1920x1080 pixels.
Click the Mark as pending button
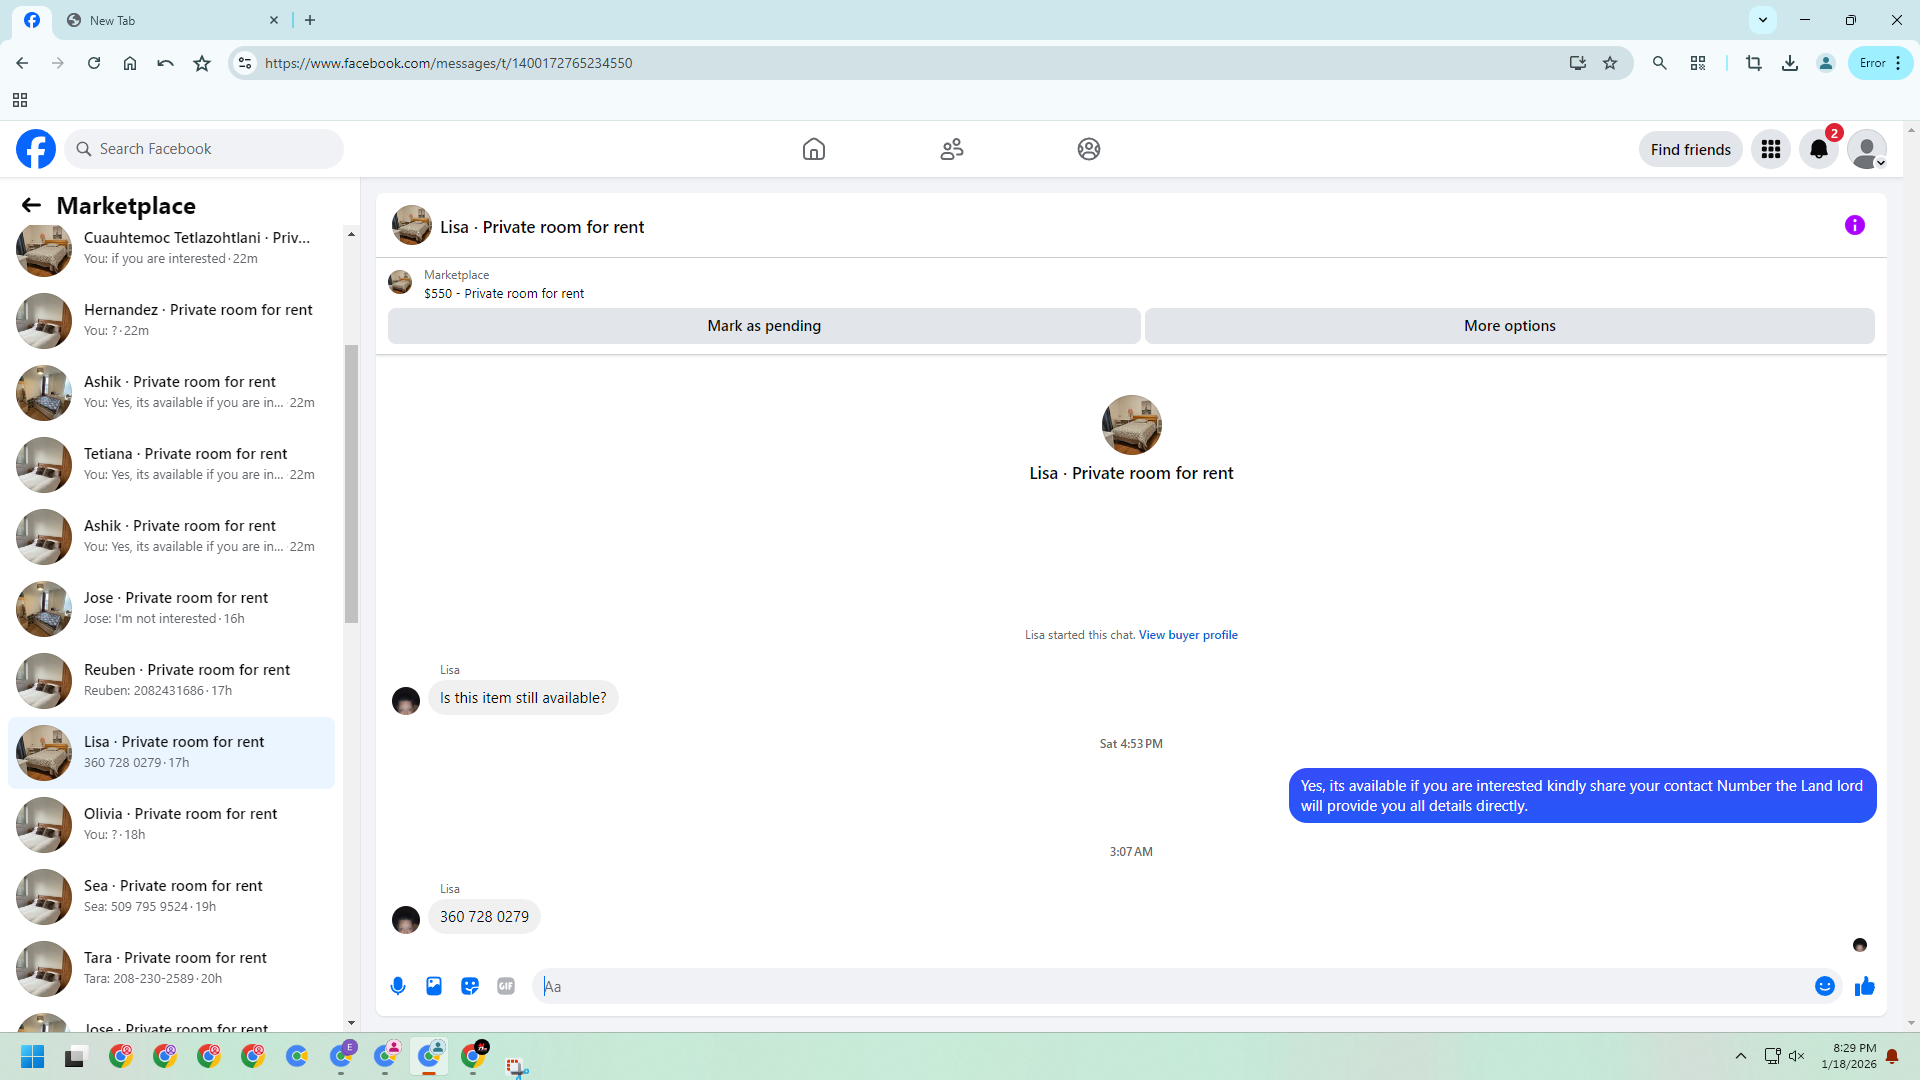coord(764,326)
